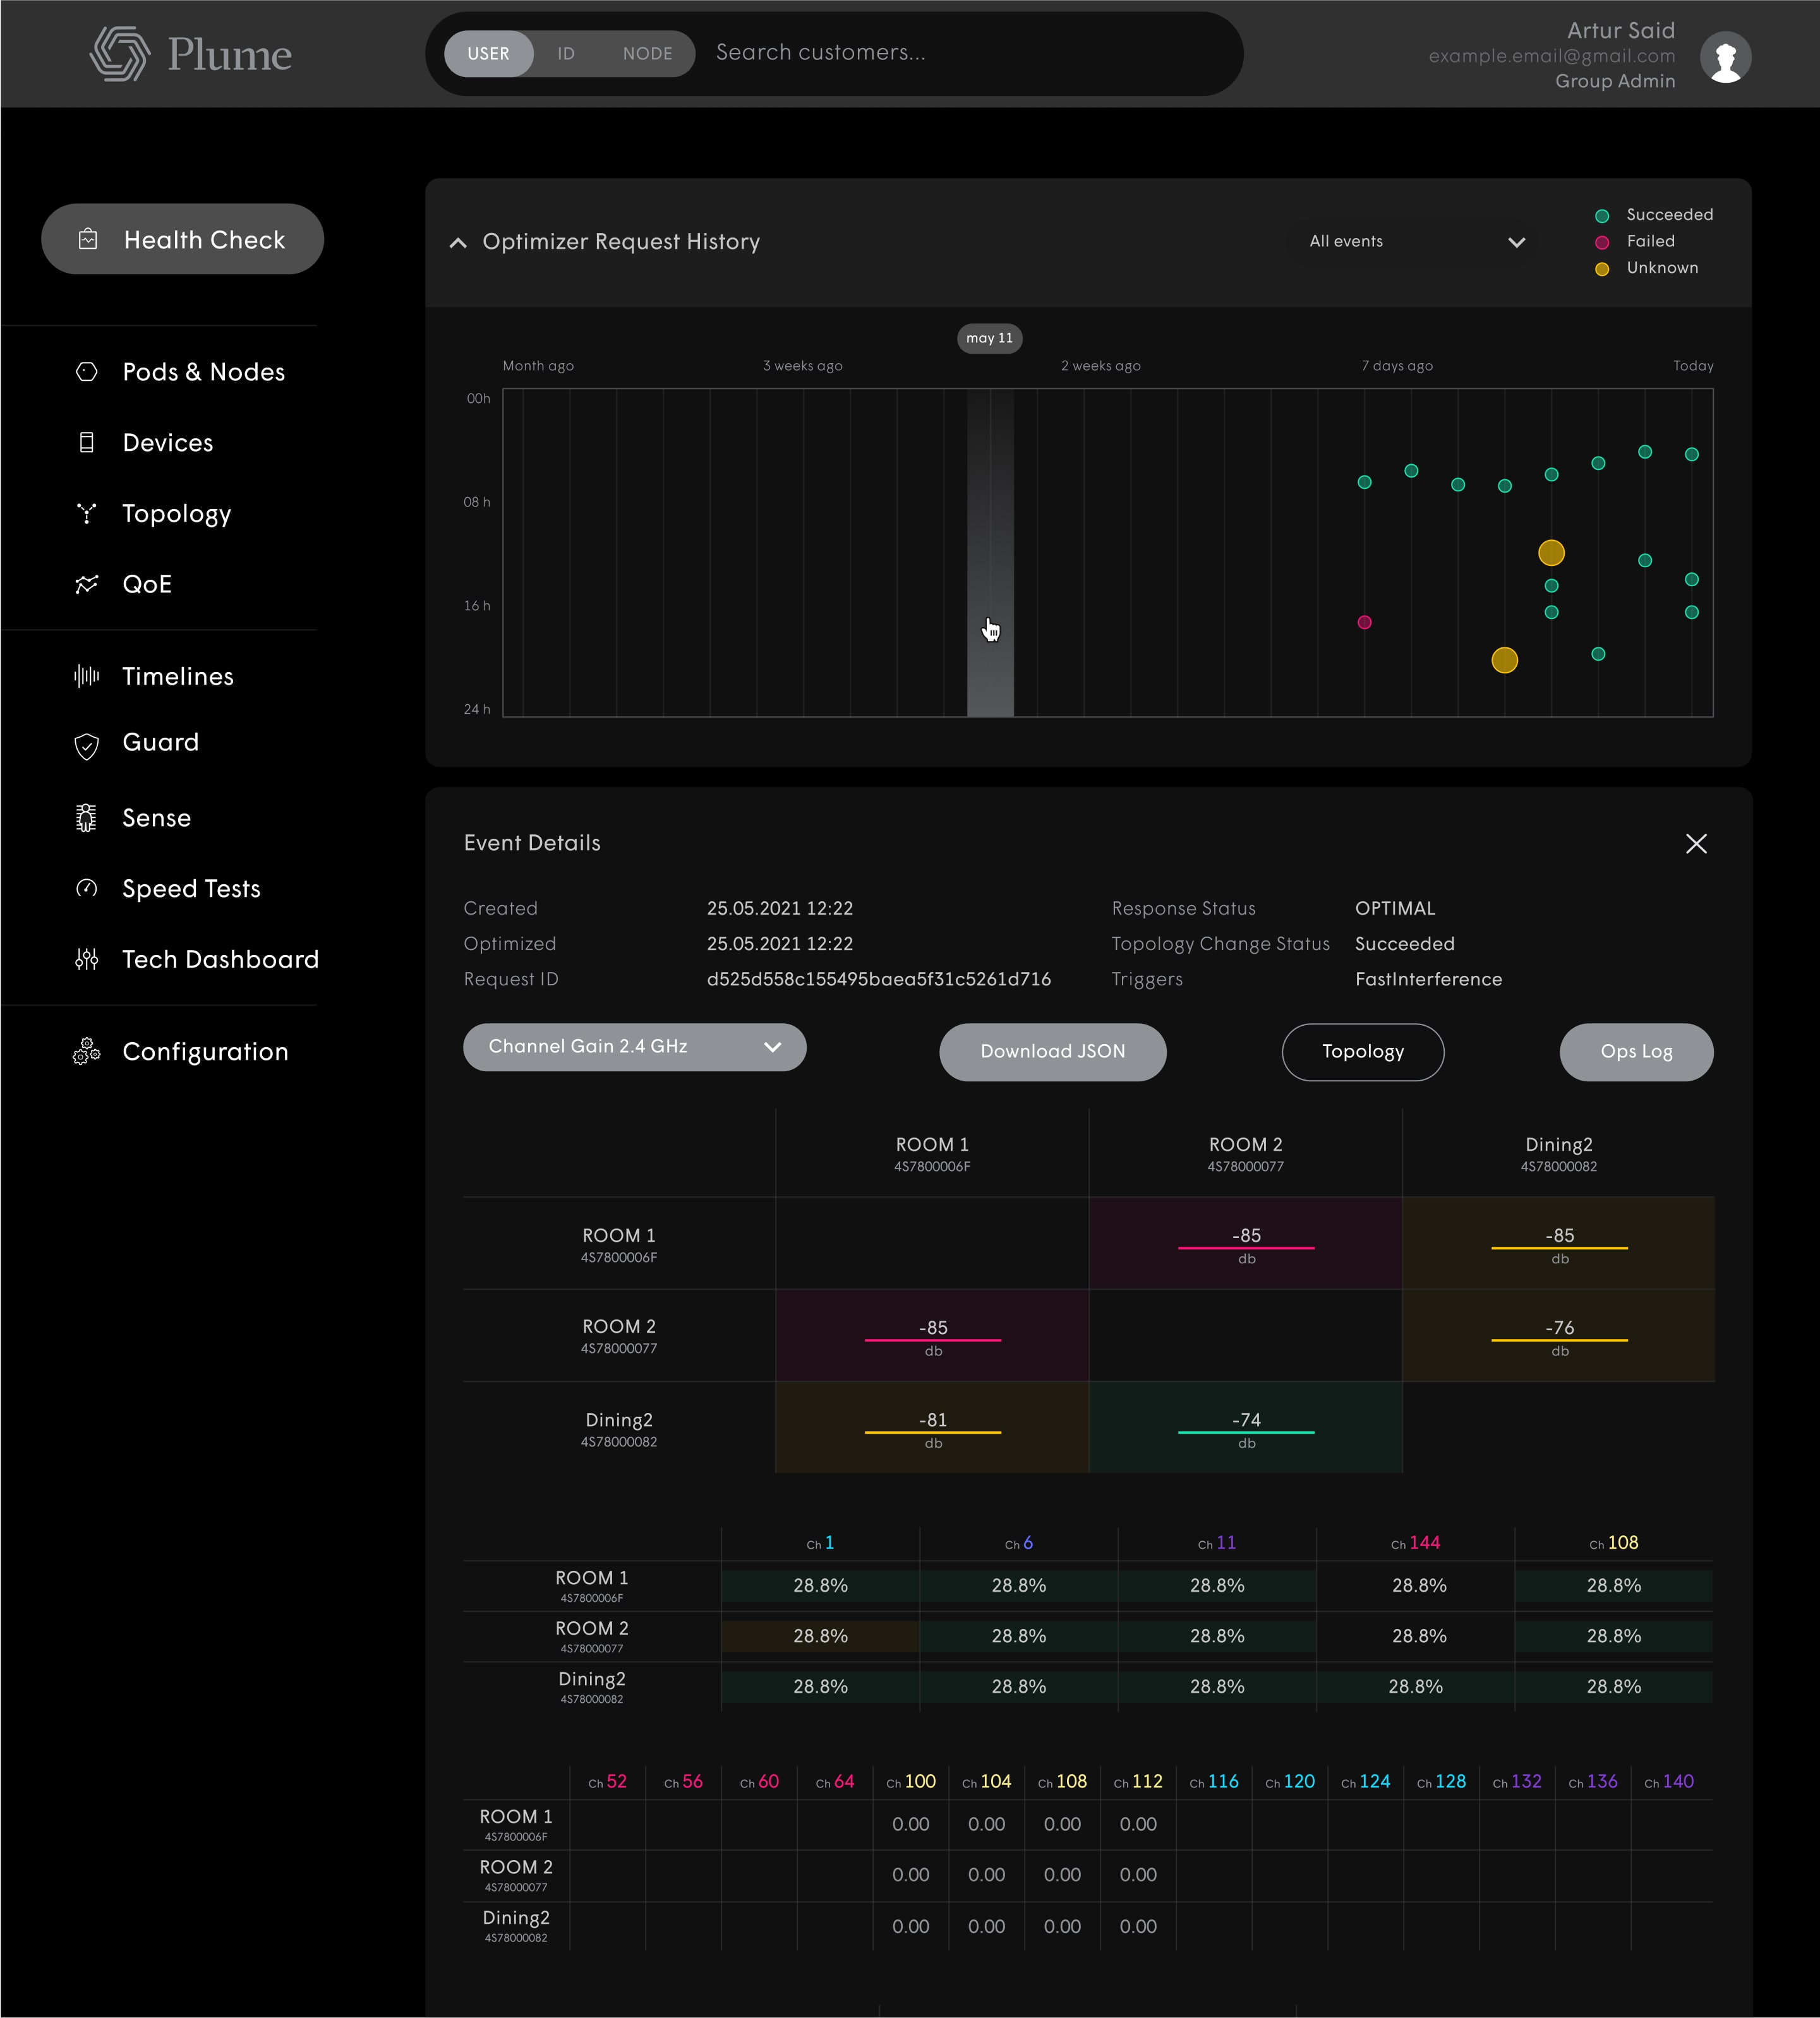The width and height of the screenshot is (1820, 2018).
Task: Click the Speed Tests gauge icon
Action: [x=87, y=888]
